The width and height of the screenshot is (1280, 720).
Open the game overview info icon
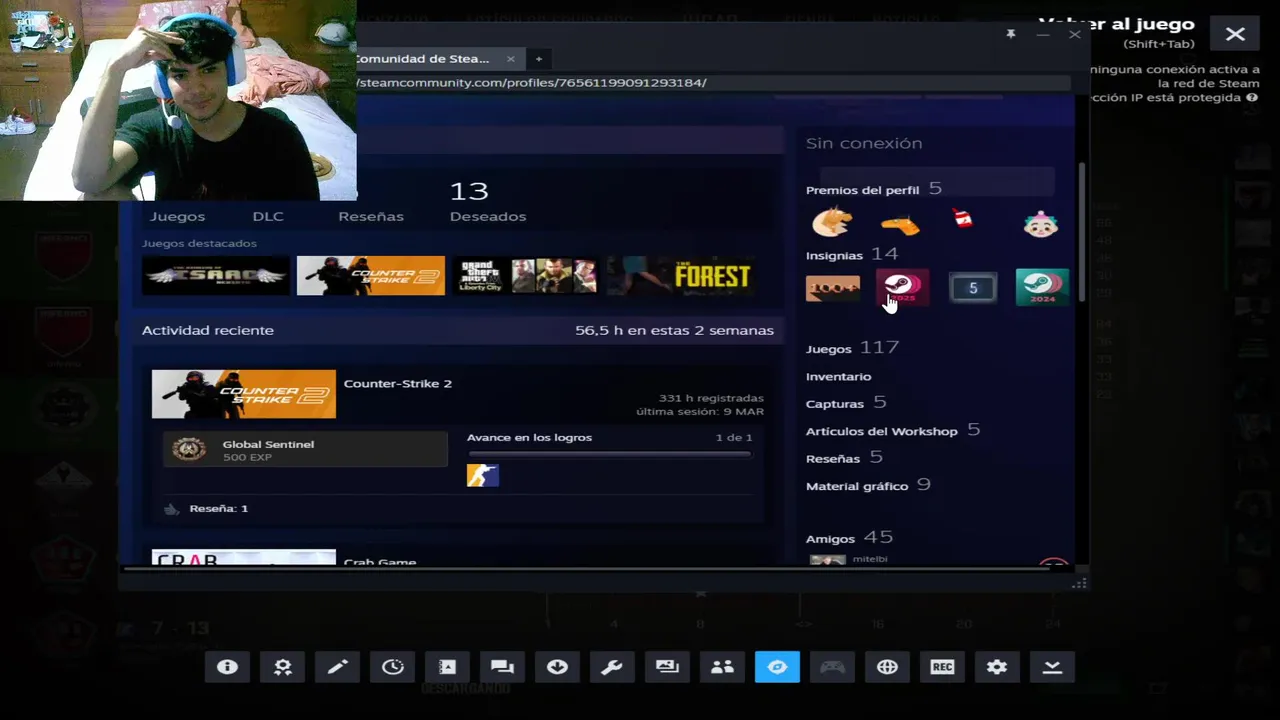tap(227, 667)
